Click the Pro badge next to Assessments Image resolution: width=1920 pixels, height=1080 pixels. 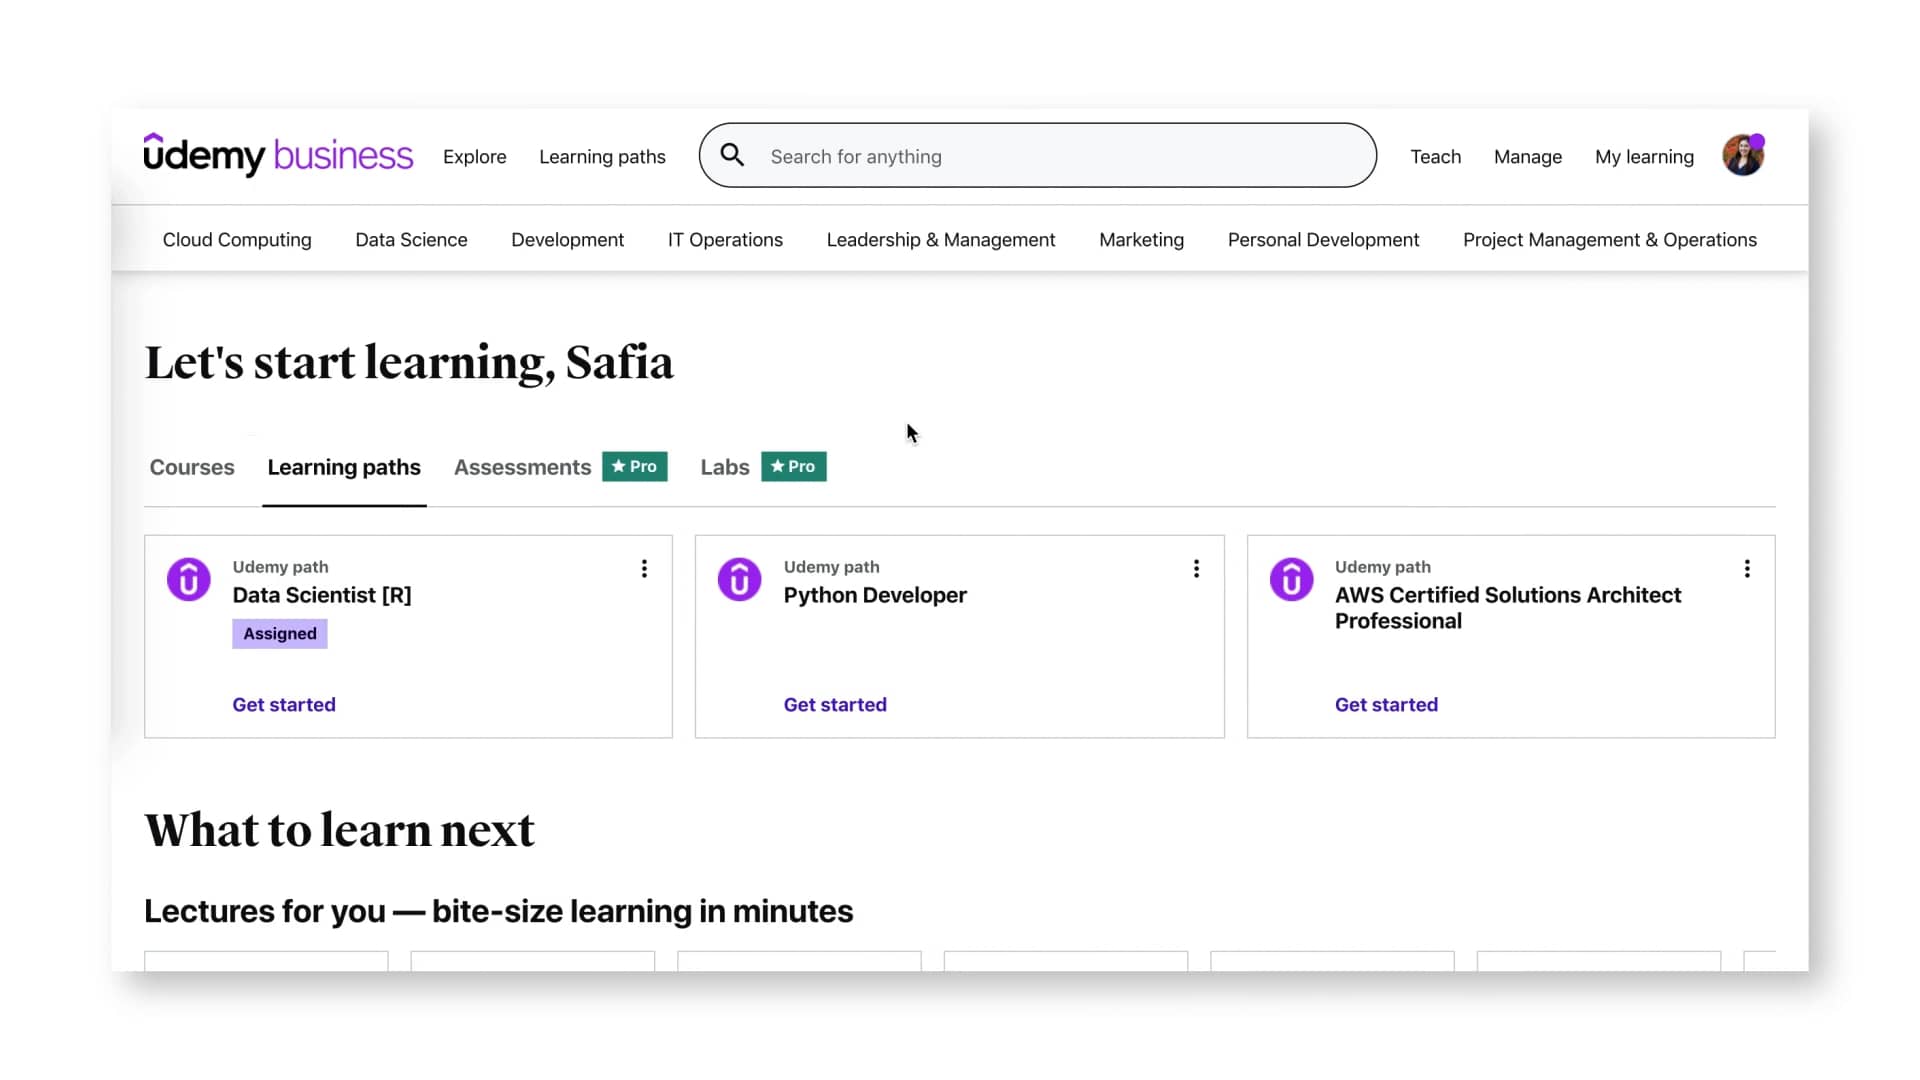[x=634, y=467]
